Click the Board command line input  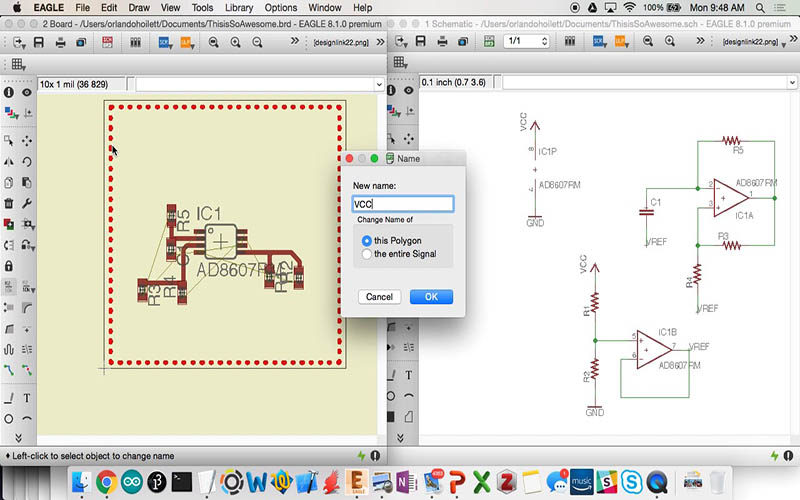(256, 84)
